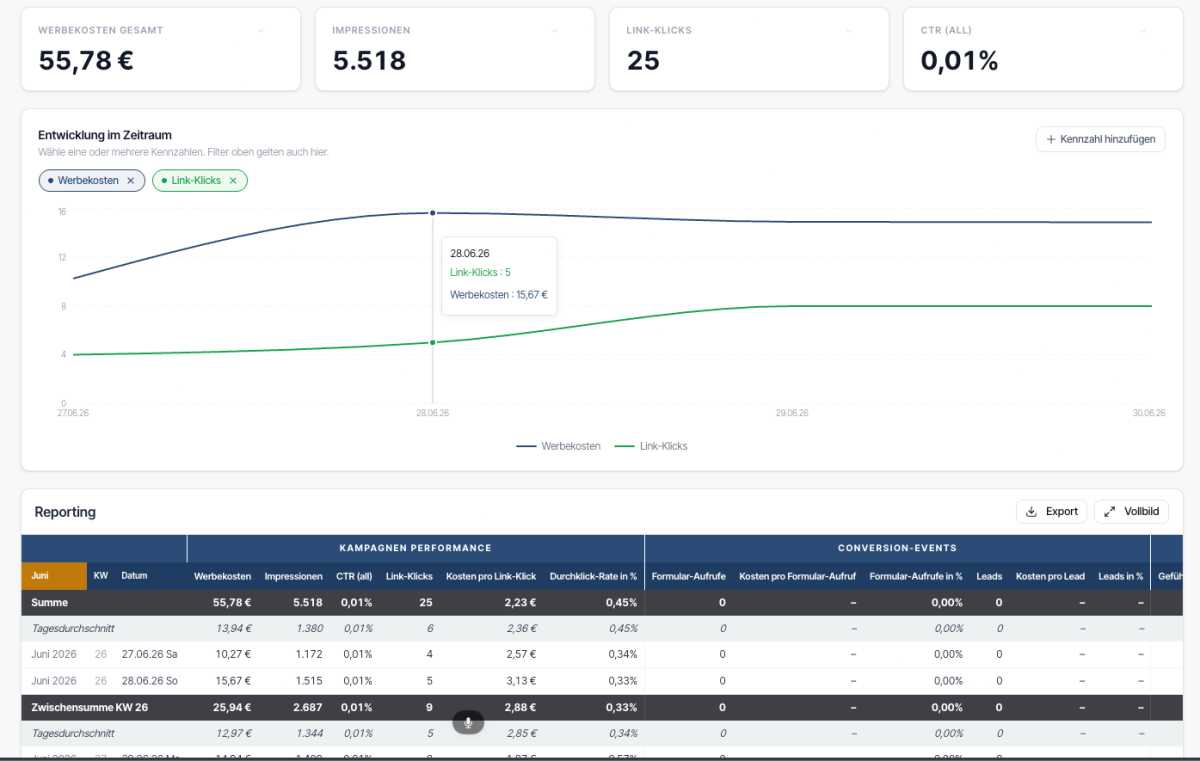Remove the Link-Klicks chip with its x
This screenshot has height=761, width=1200.
233,181
